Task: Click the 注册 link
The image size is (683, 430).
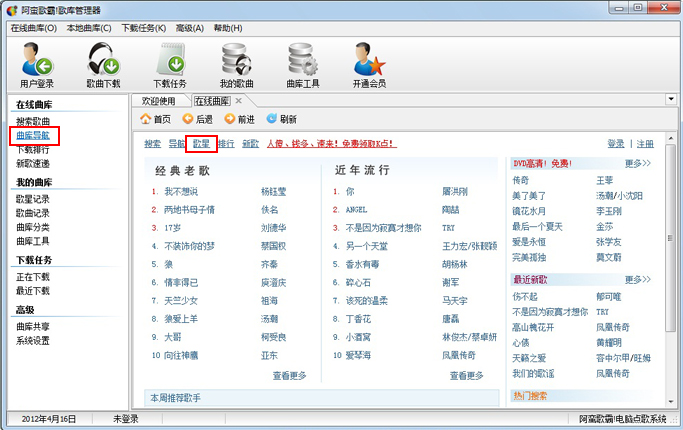Action: pos(645,144)
